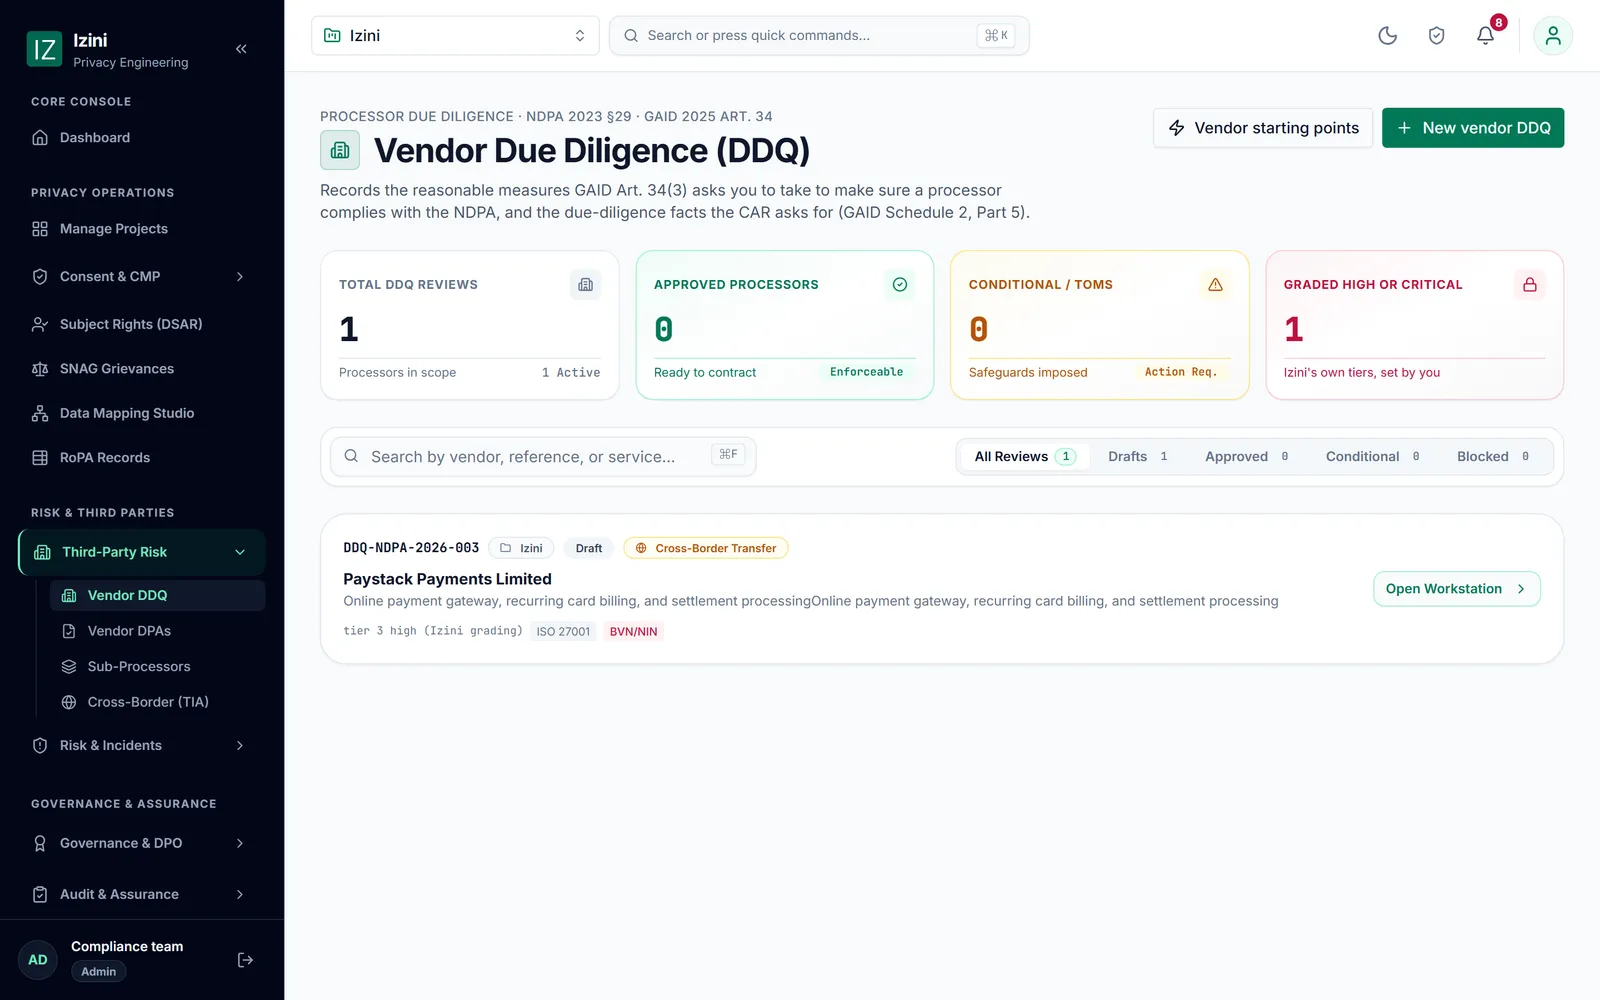Open Sub-Processors sub-item
Screen dimensions: 1600x1000
(x=157, y=667)
